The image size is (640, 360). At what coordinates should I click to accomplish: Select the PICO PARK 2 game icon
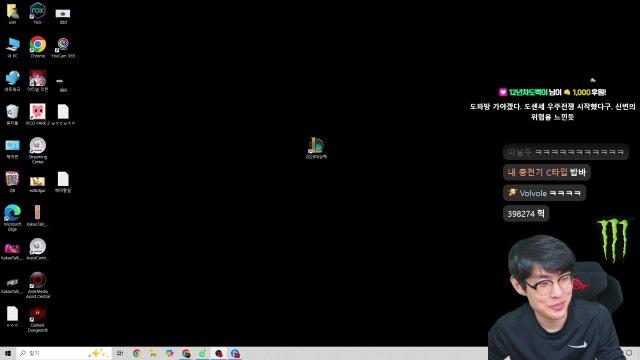click(x=38, y=114)
